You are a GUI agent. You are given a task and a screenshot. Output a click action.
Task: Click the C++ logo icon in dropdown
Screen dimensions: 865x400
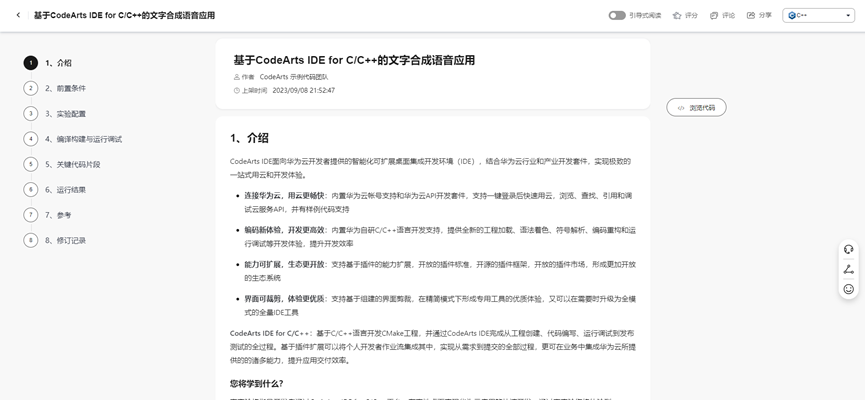[x=792, y=15]
